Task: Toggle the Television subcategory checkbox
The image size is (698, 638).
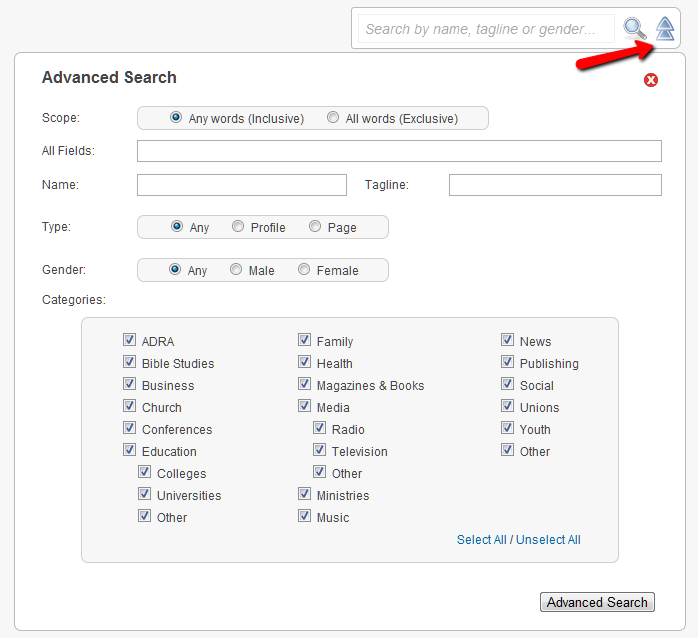Action: [320, 450]
